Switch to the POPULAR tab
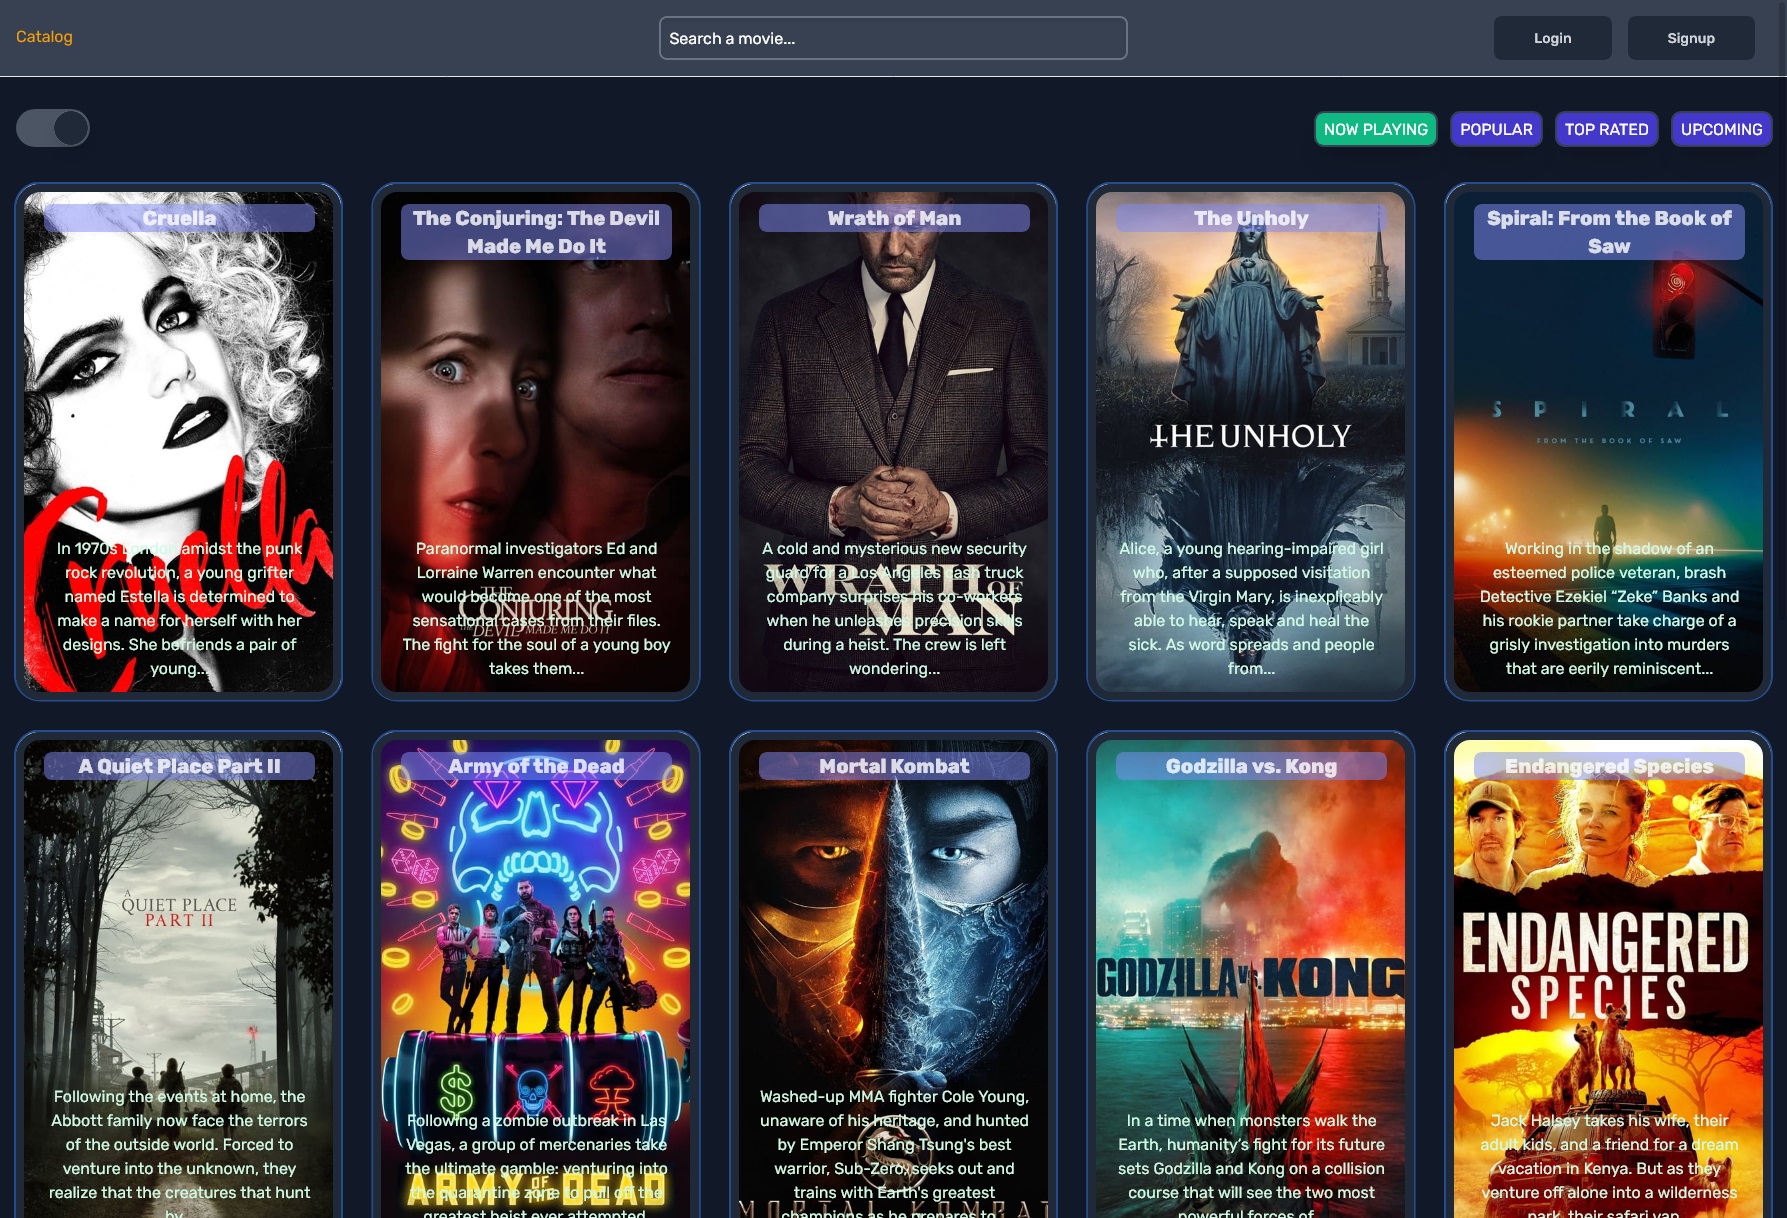The height and width of the screenshot is (1218, 1787). pos(1496,129)
